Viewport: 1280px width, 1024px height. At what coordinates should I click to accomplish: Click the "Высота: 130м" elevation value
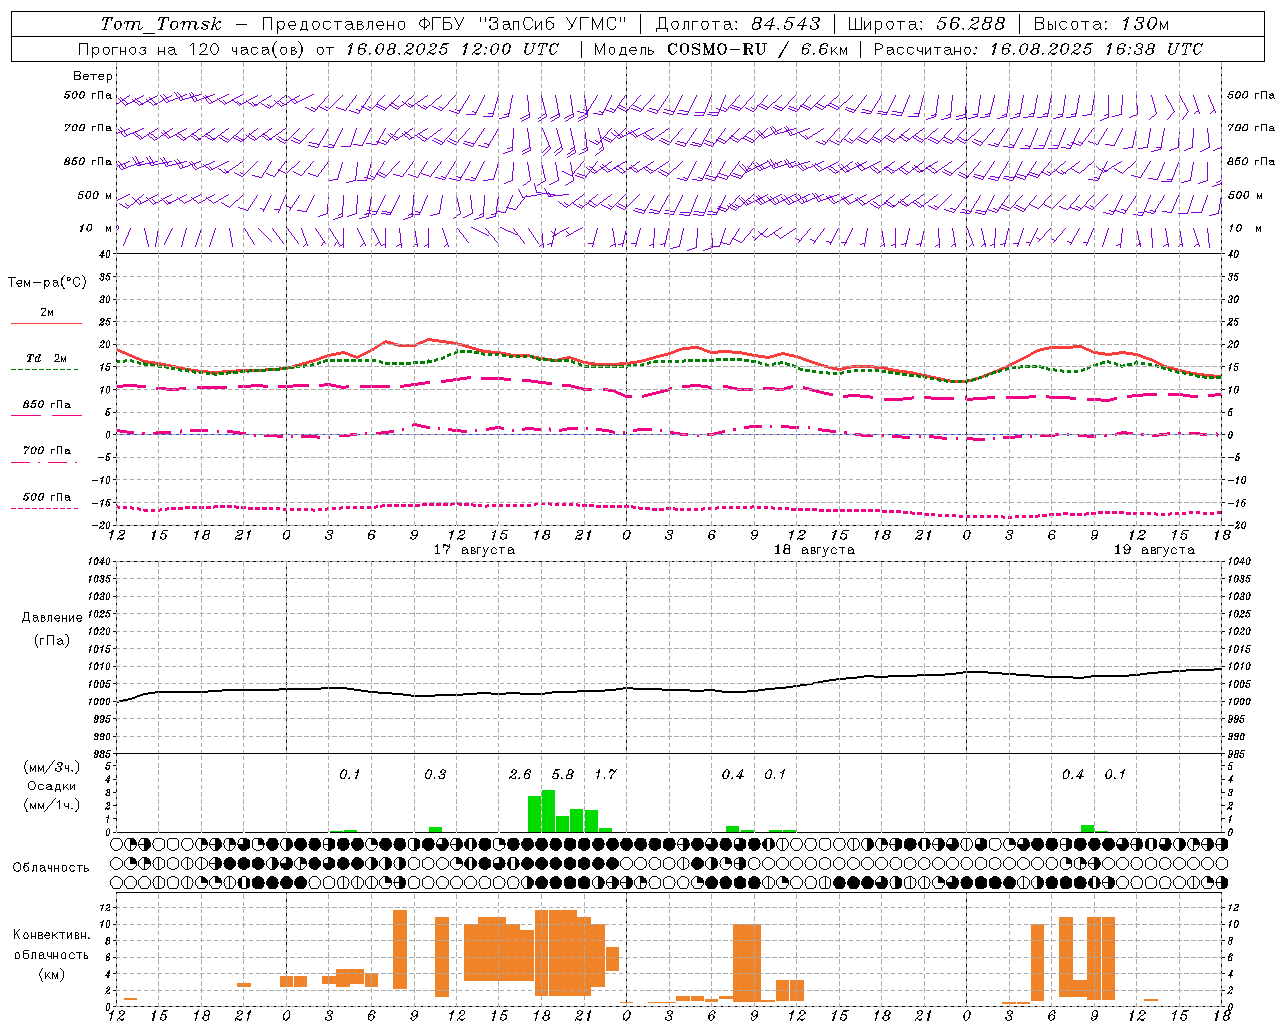click(1101, 24)
